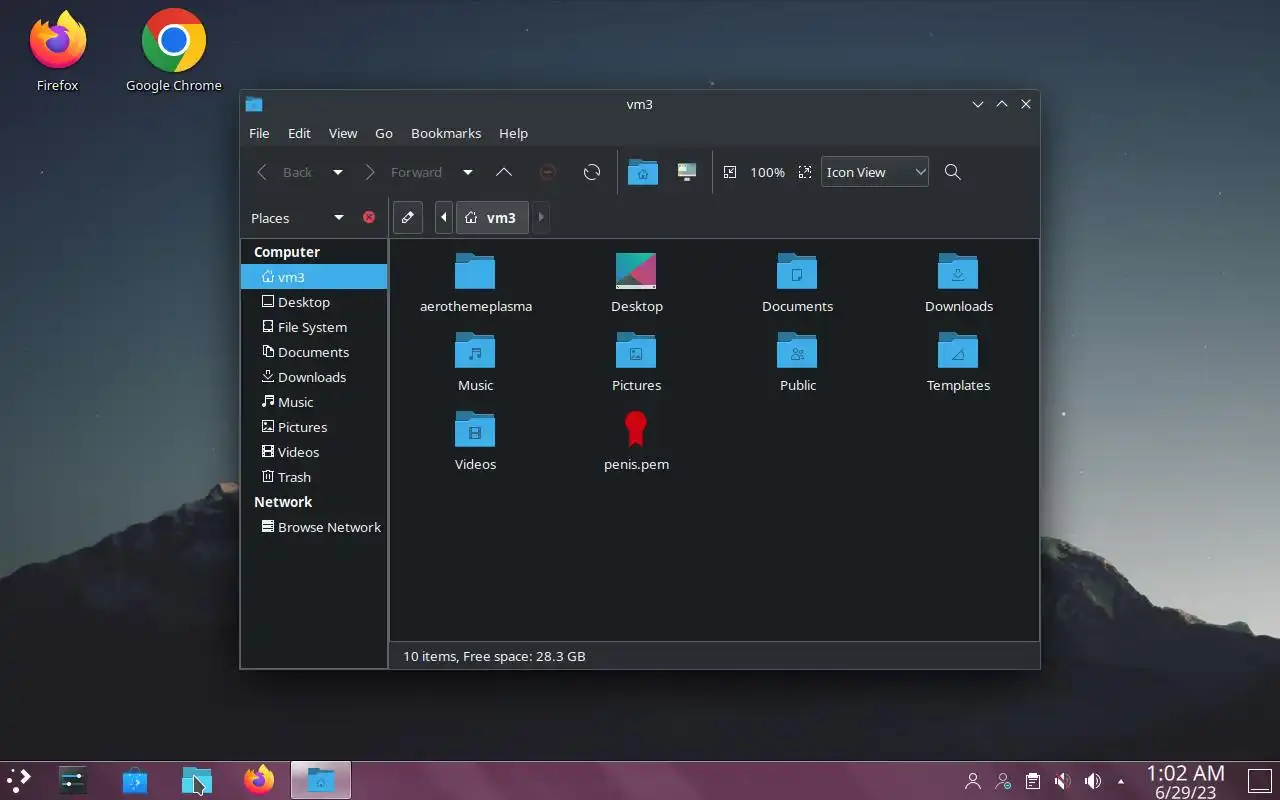Viewport: 1280px width, 800px height.
Task: Select Videos in the Places sidebar
Action: 314,452
